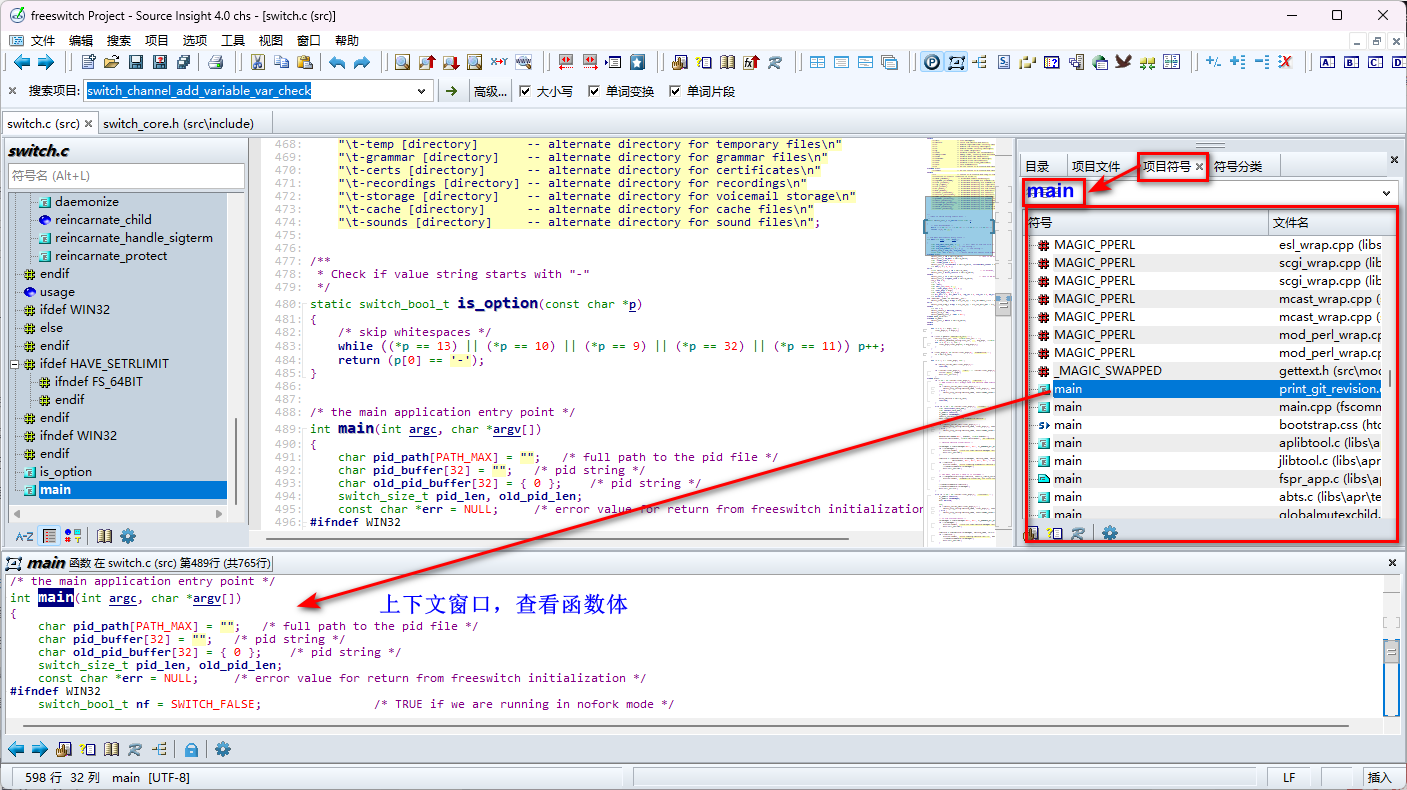Click the 高级... advanced search button
Viewport: 1407px width, 790px height.
(489, 91)
